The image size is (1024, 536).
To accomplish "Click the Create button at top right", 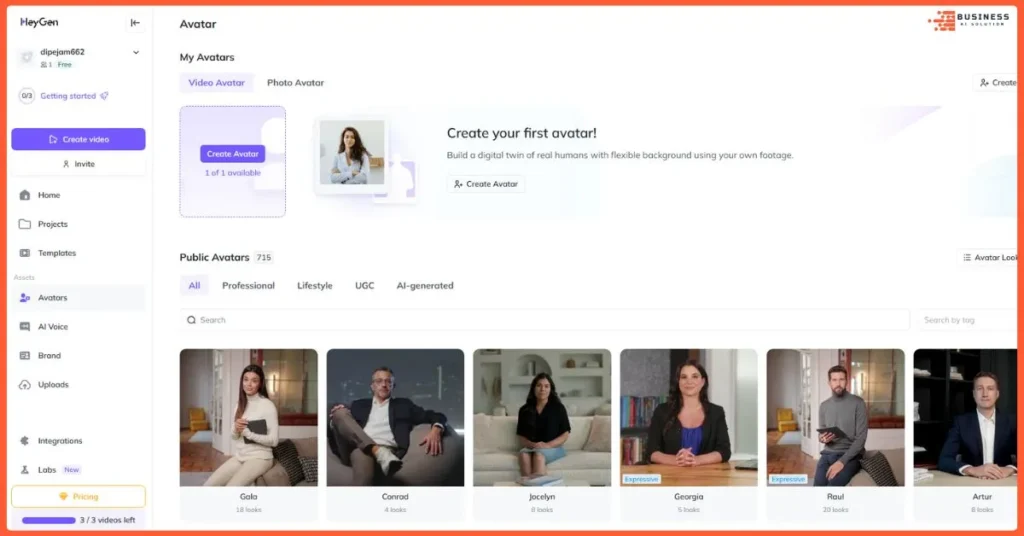I will pos(997,83).
